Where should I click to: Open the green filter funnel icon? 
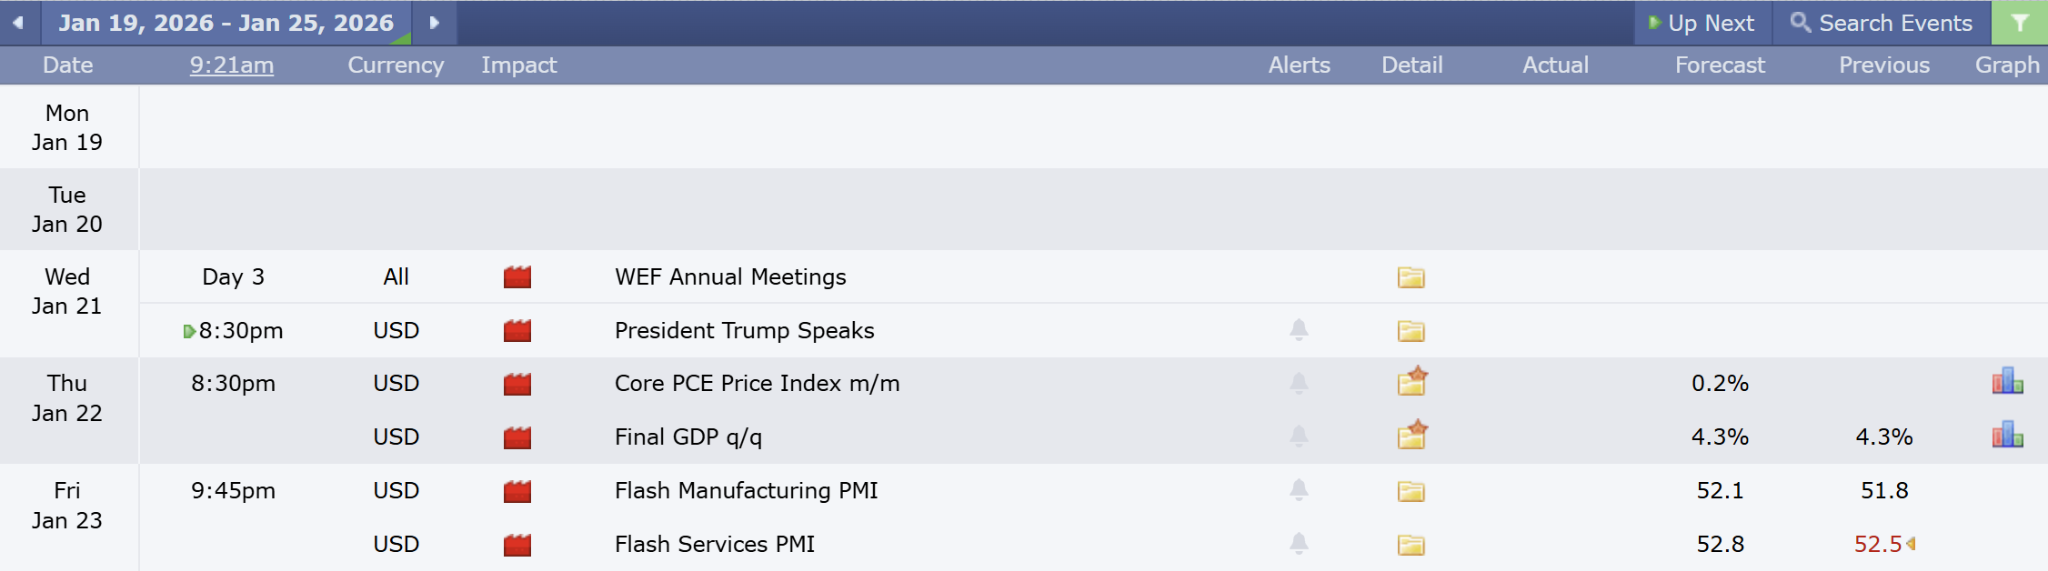pyautogui.click(x=2019, y=23)
